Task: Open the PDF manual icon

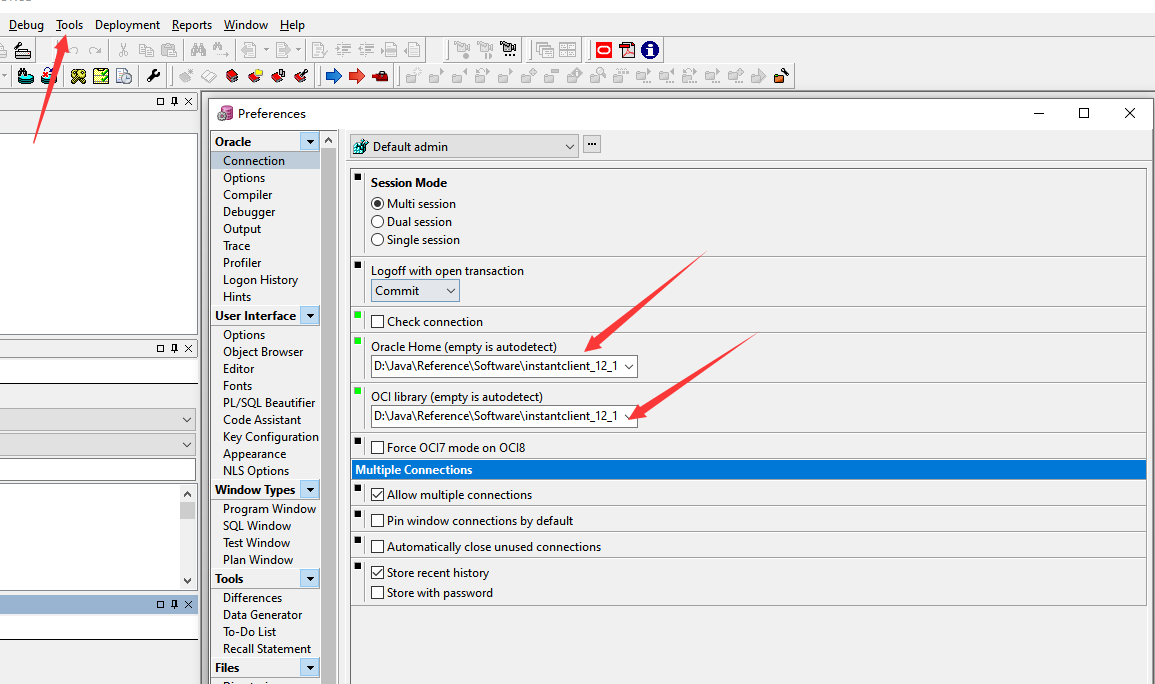Action: coord(627,50)
